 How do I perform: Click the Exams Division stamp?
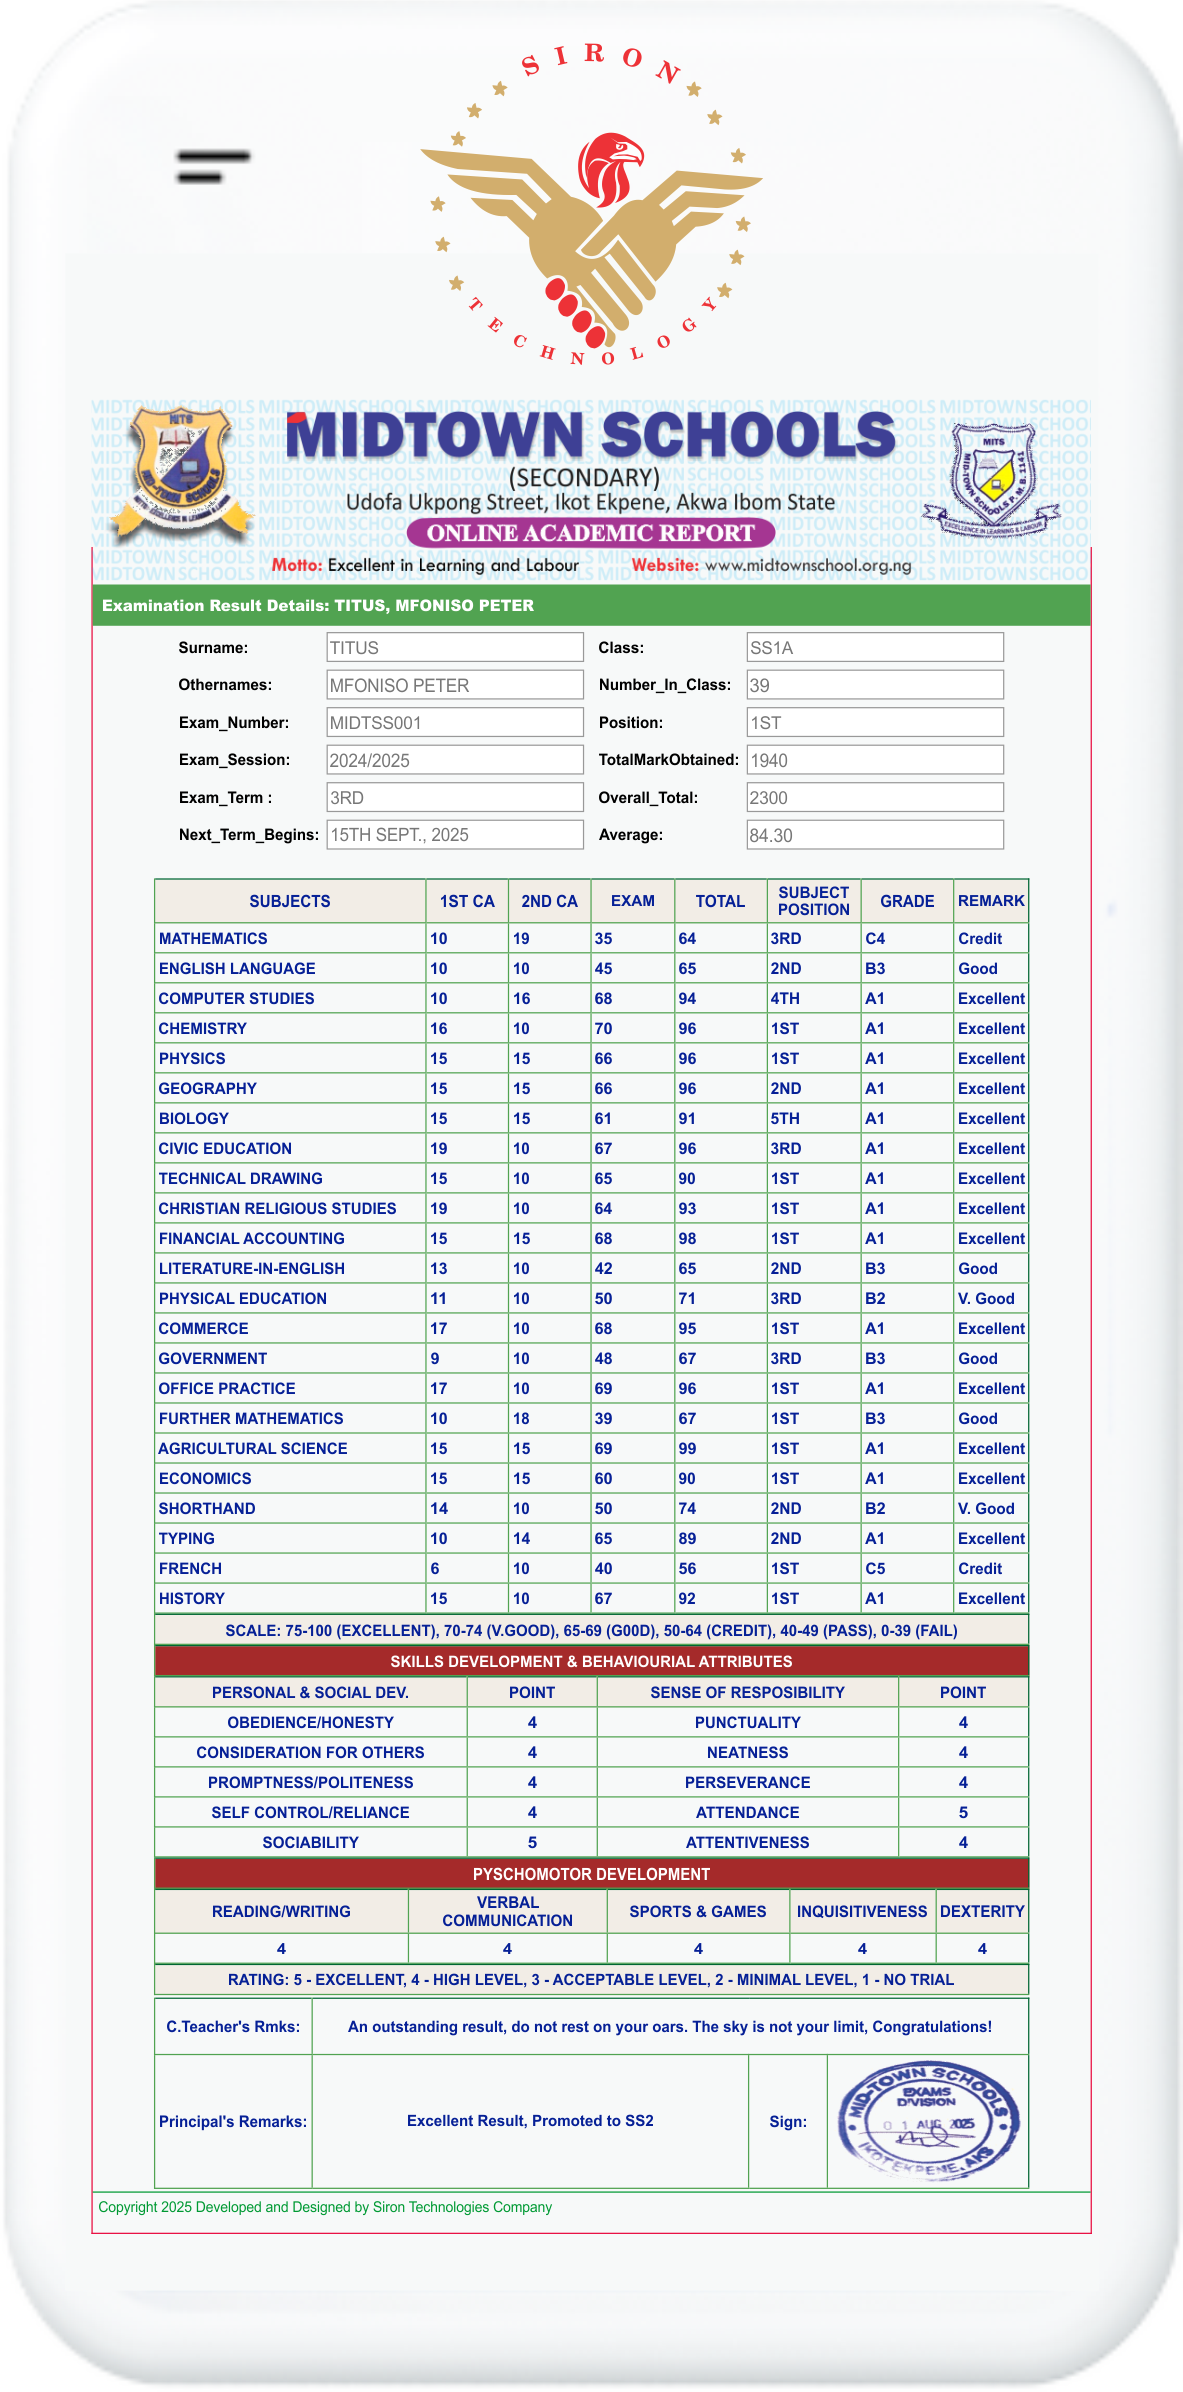click(927, 2122)
